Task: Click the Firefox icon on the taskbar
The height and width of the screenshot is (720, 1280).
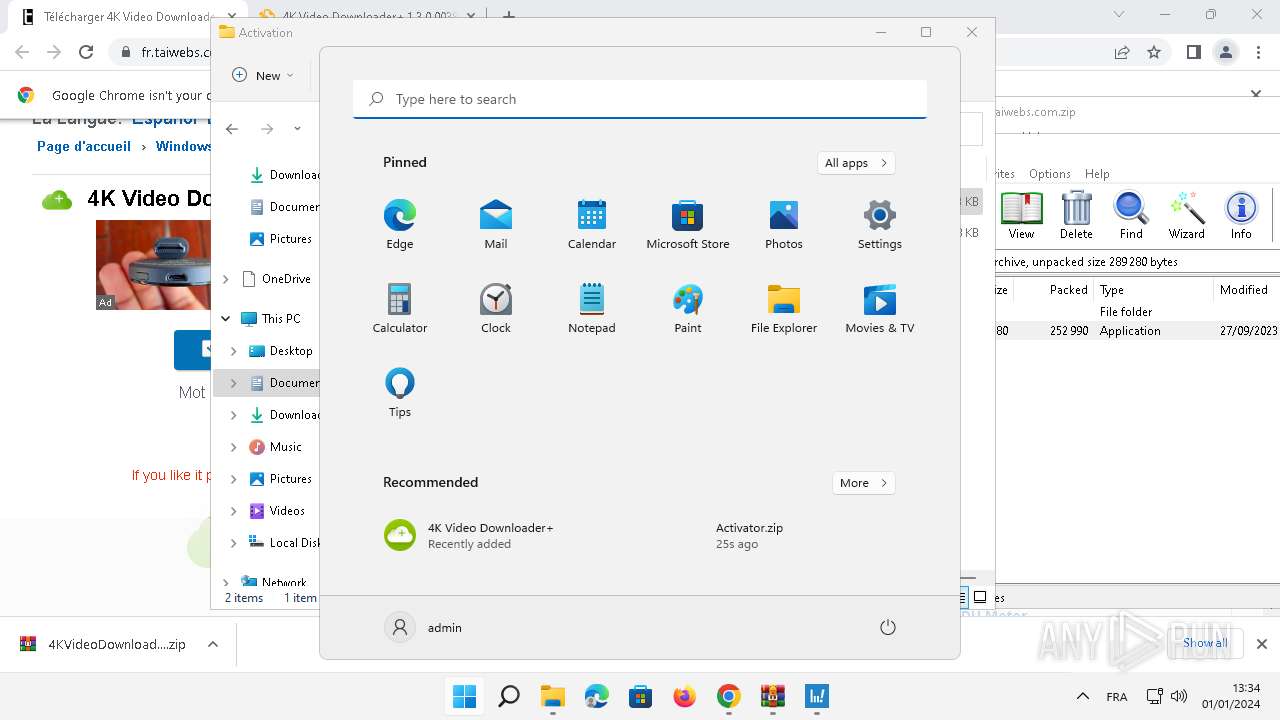Action: 684,696
